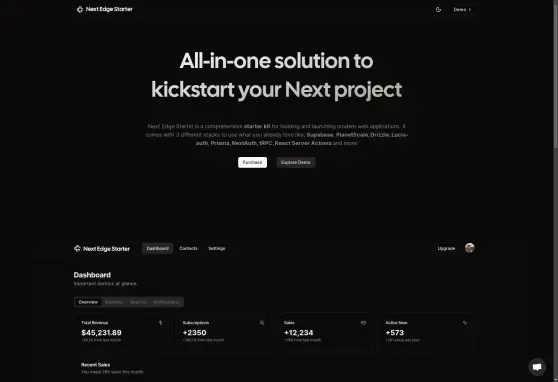The width and height of the screenshot is (558, 382).
Task: Toggle dark mode moon icon
Action: (x=438, y=10)
